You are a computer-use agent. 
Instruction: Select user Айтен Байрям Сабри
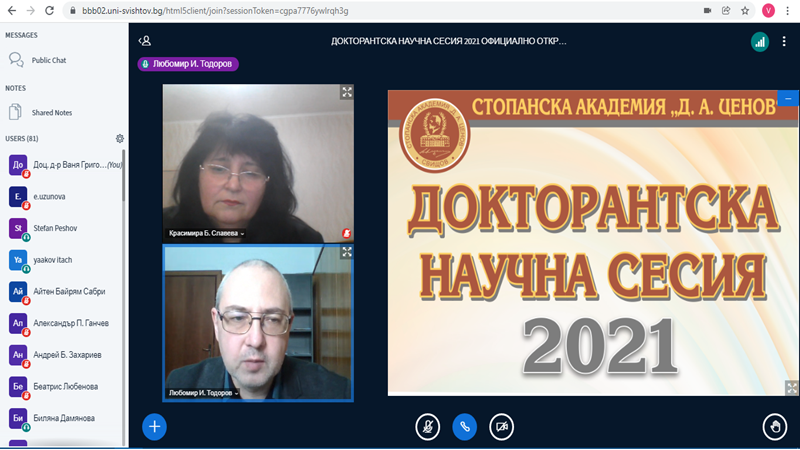pos(64,291)
